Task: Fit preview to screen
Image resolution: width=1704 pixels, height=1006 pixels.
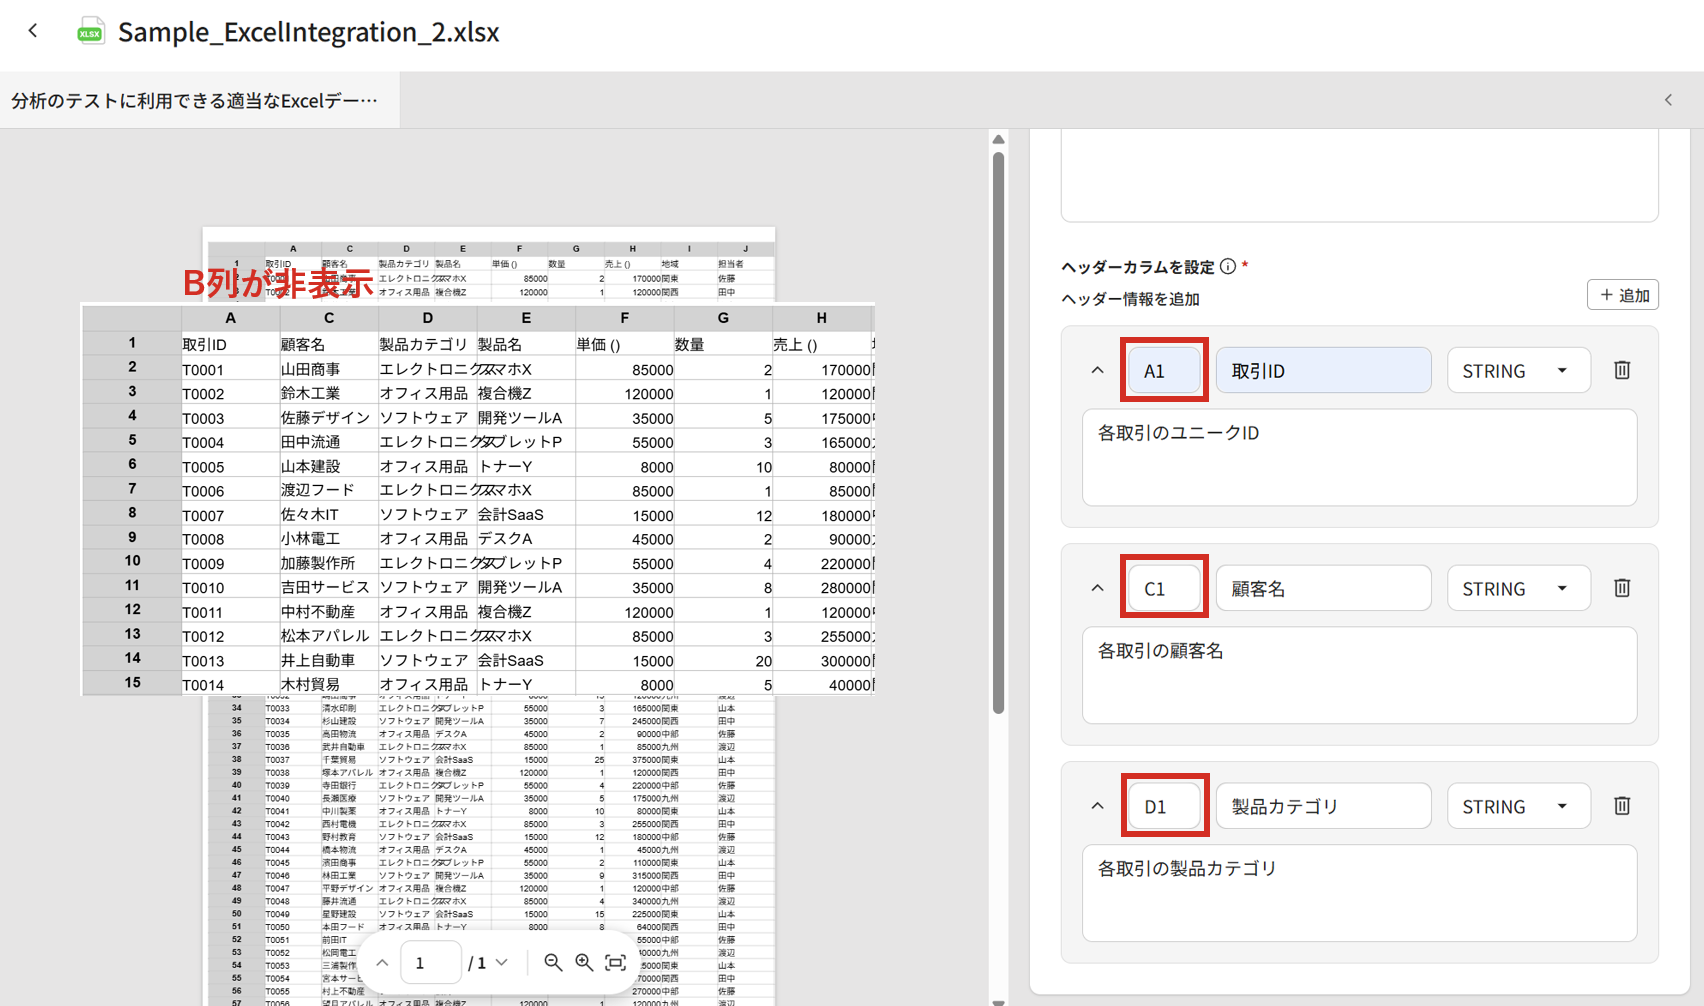Action: click(x=616, y=962)
